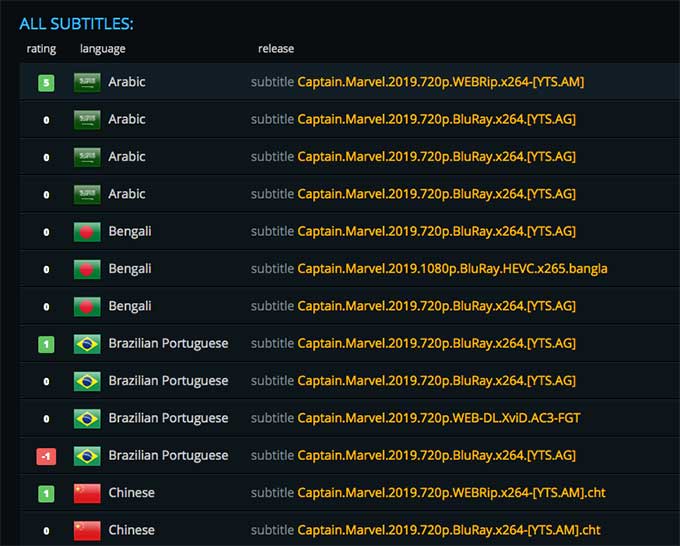Image resolution: width=680 pixels, height=546 pixels.
Task: Click the Bangladesh flag beside the HEVC.x265.bangla release
Action: pos(87,269)
